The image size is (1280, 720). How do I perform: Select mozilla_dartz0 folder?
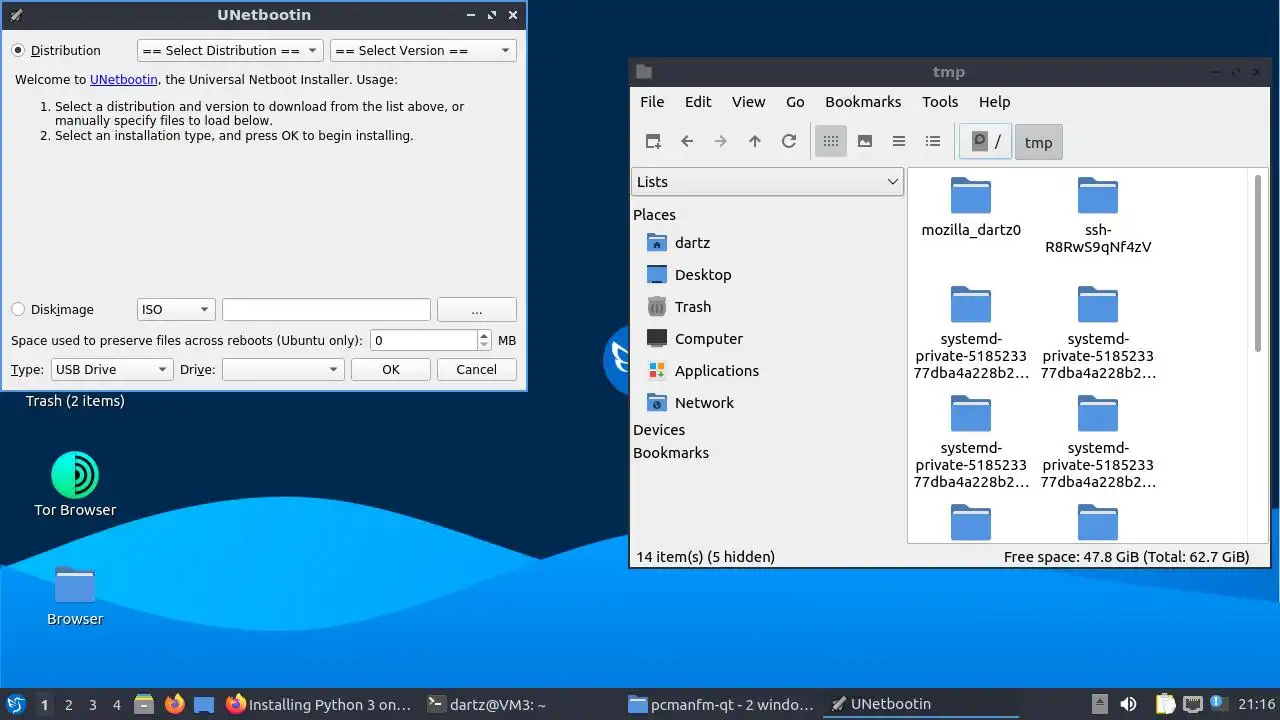[971, 208]
